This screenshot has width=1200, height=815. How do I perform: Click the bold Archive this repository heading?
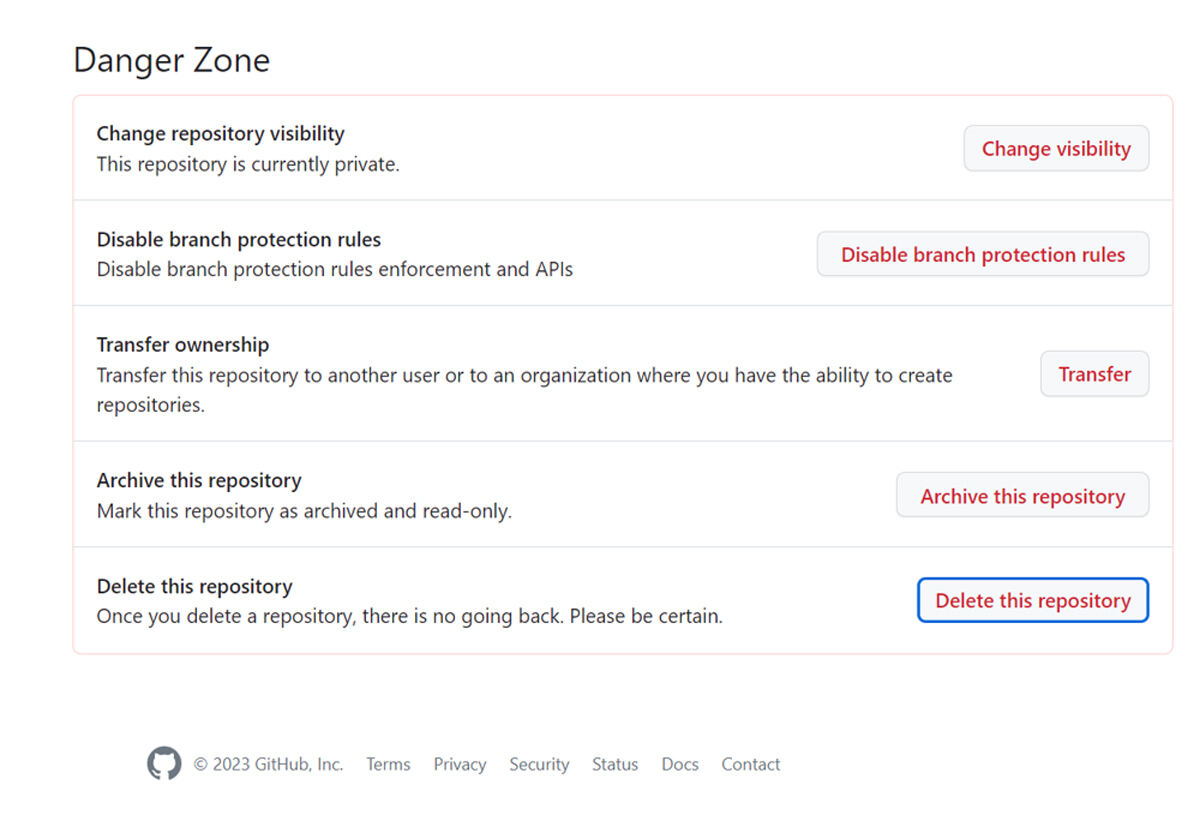199,481
